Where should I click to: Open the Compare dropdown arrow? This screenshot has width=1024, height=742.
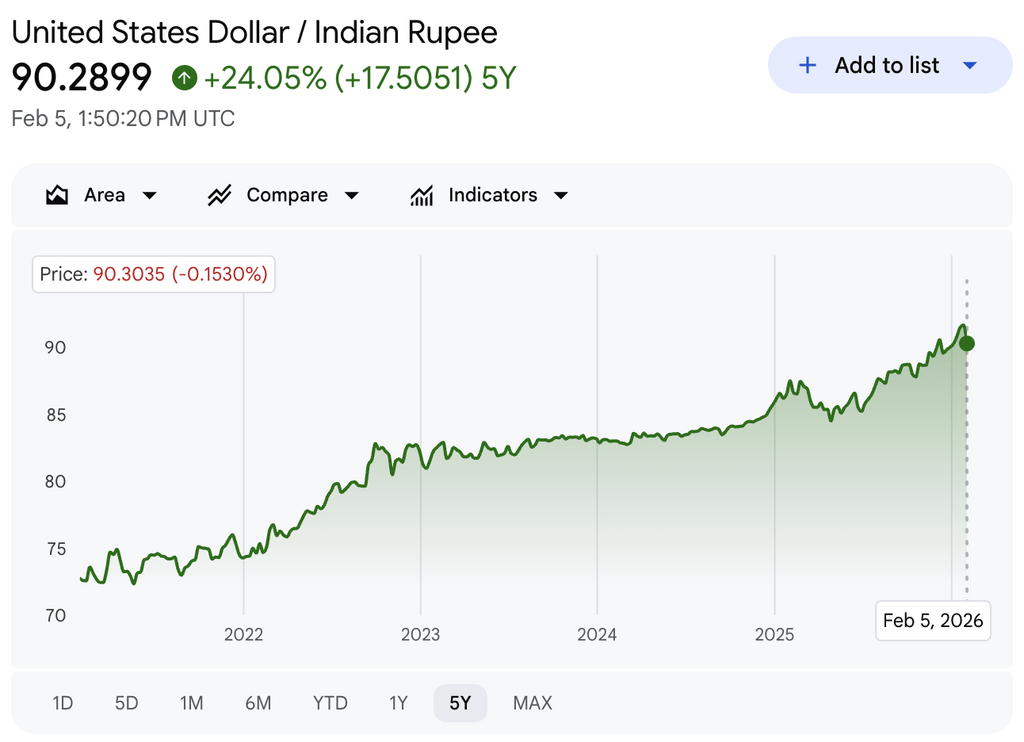click(352, 195)
